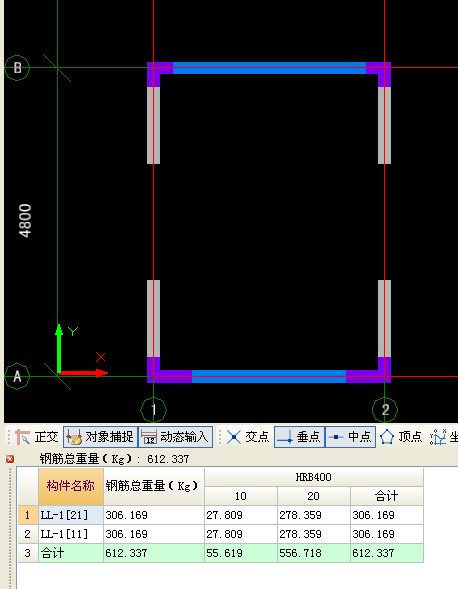
Task: Click axis bubble 1
Action: point(153,410)
